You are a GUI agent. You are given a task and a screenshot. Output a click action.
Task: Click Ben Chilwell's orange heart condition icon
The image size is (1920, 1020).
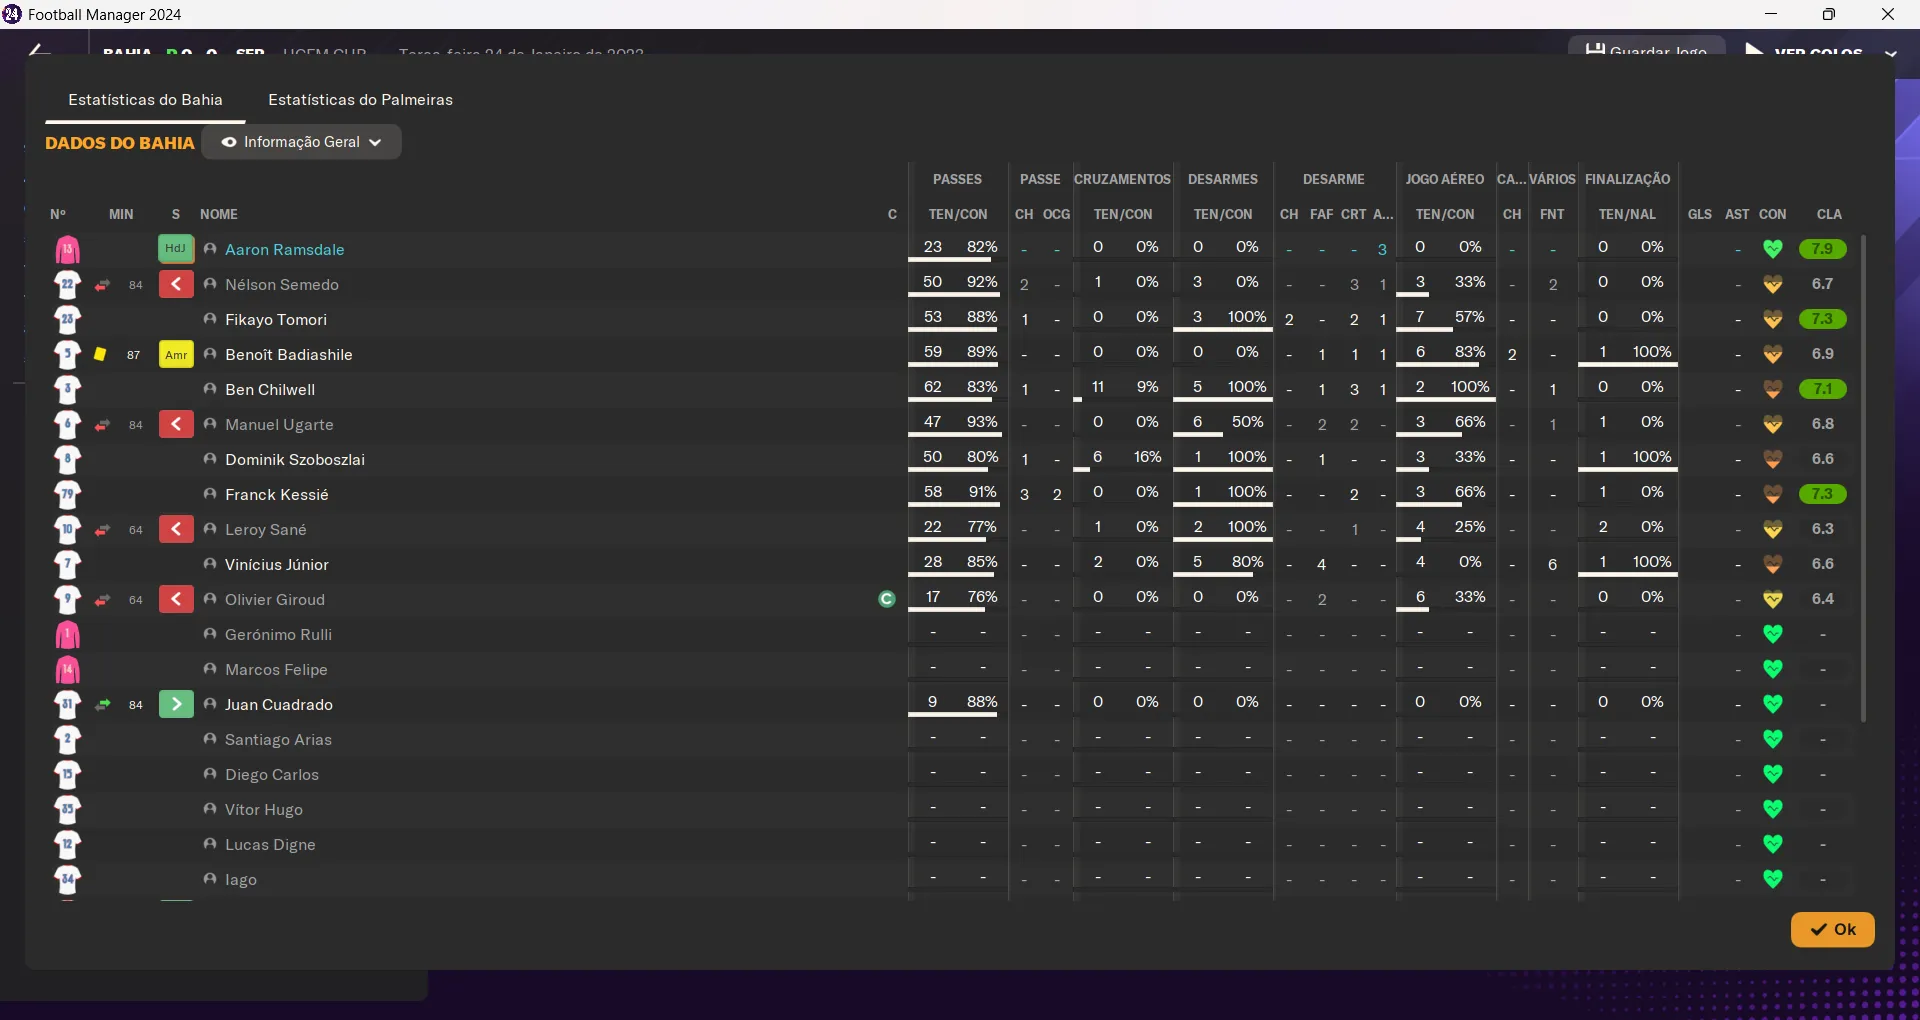(1773, 389)
